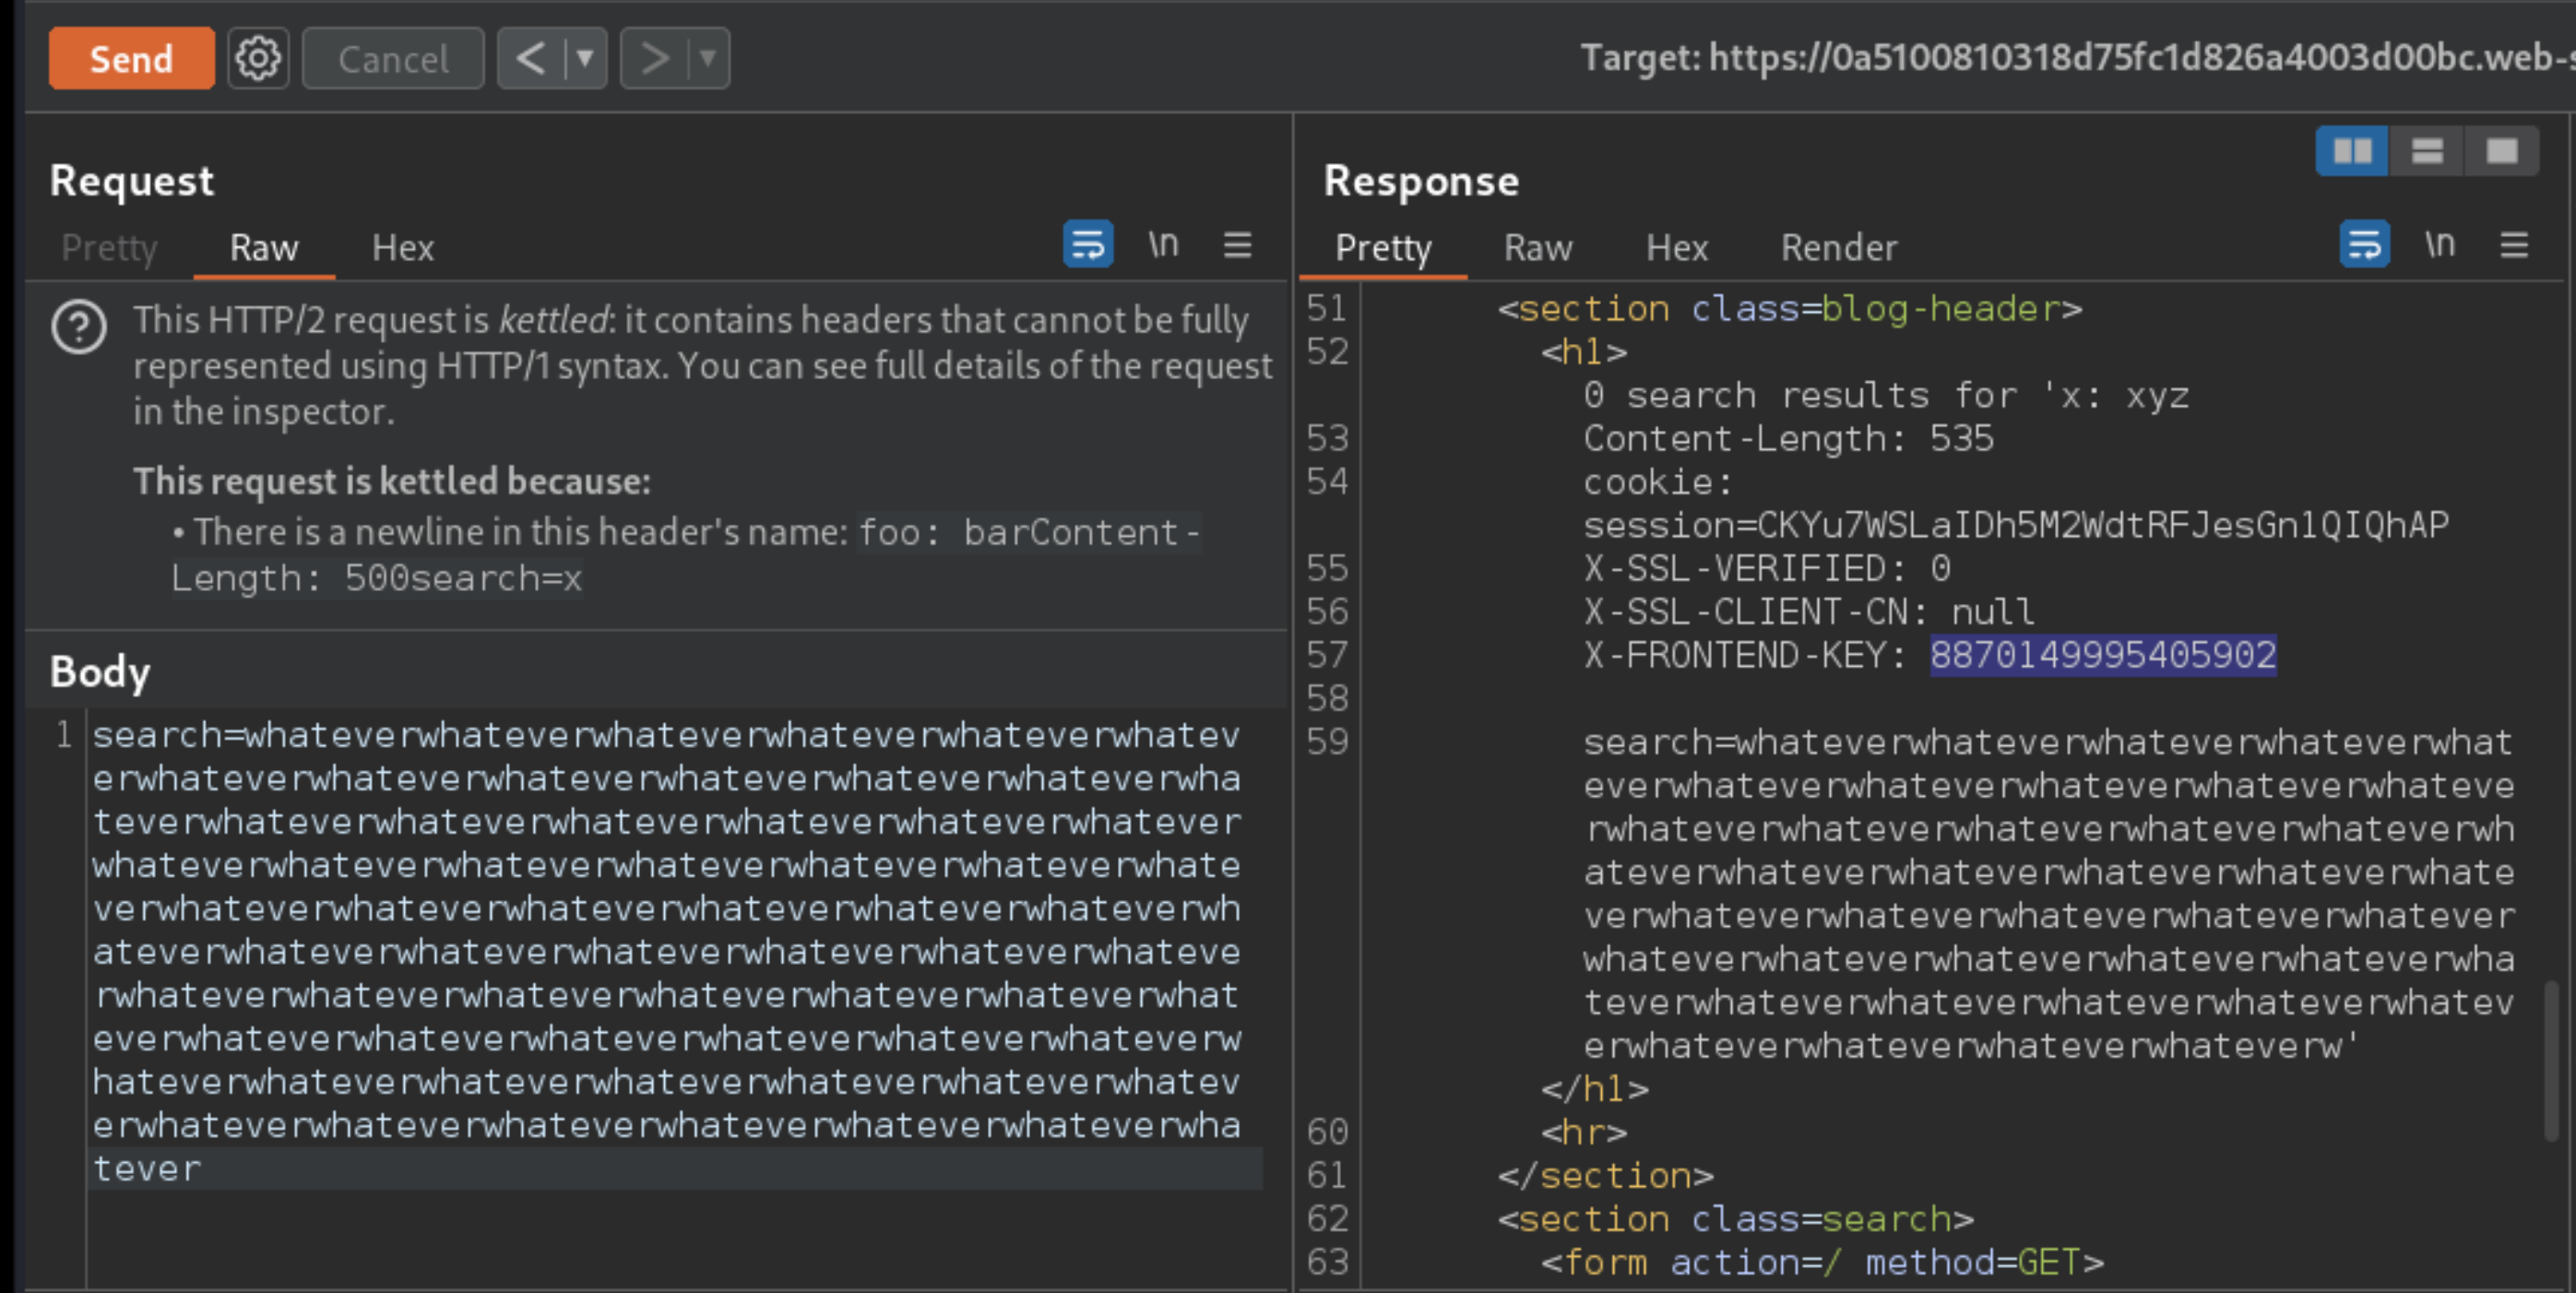Click the Response panel vertical scrollbar

pos(2551,1060)
